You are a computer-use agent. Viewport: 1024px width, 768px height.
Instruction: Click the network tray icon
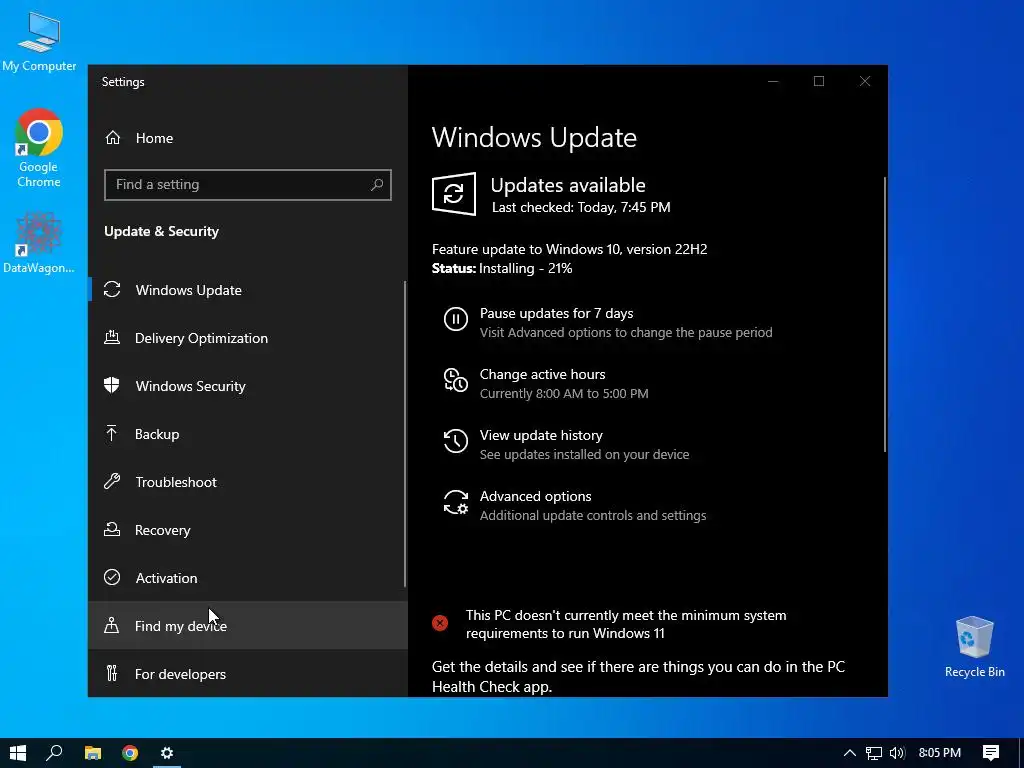pos(873,753)
